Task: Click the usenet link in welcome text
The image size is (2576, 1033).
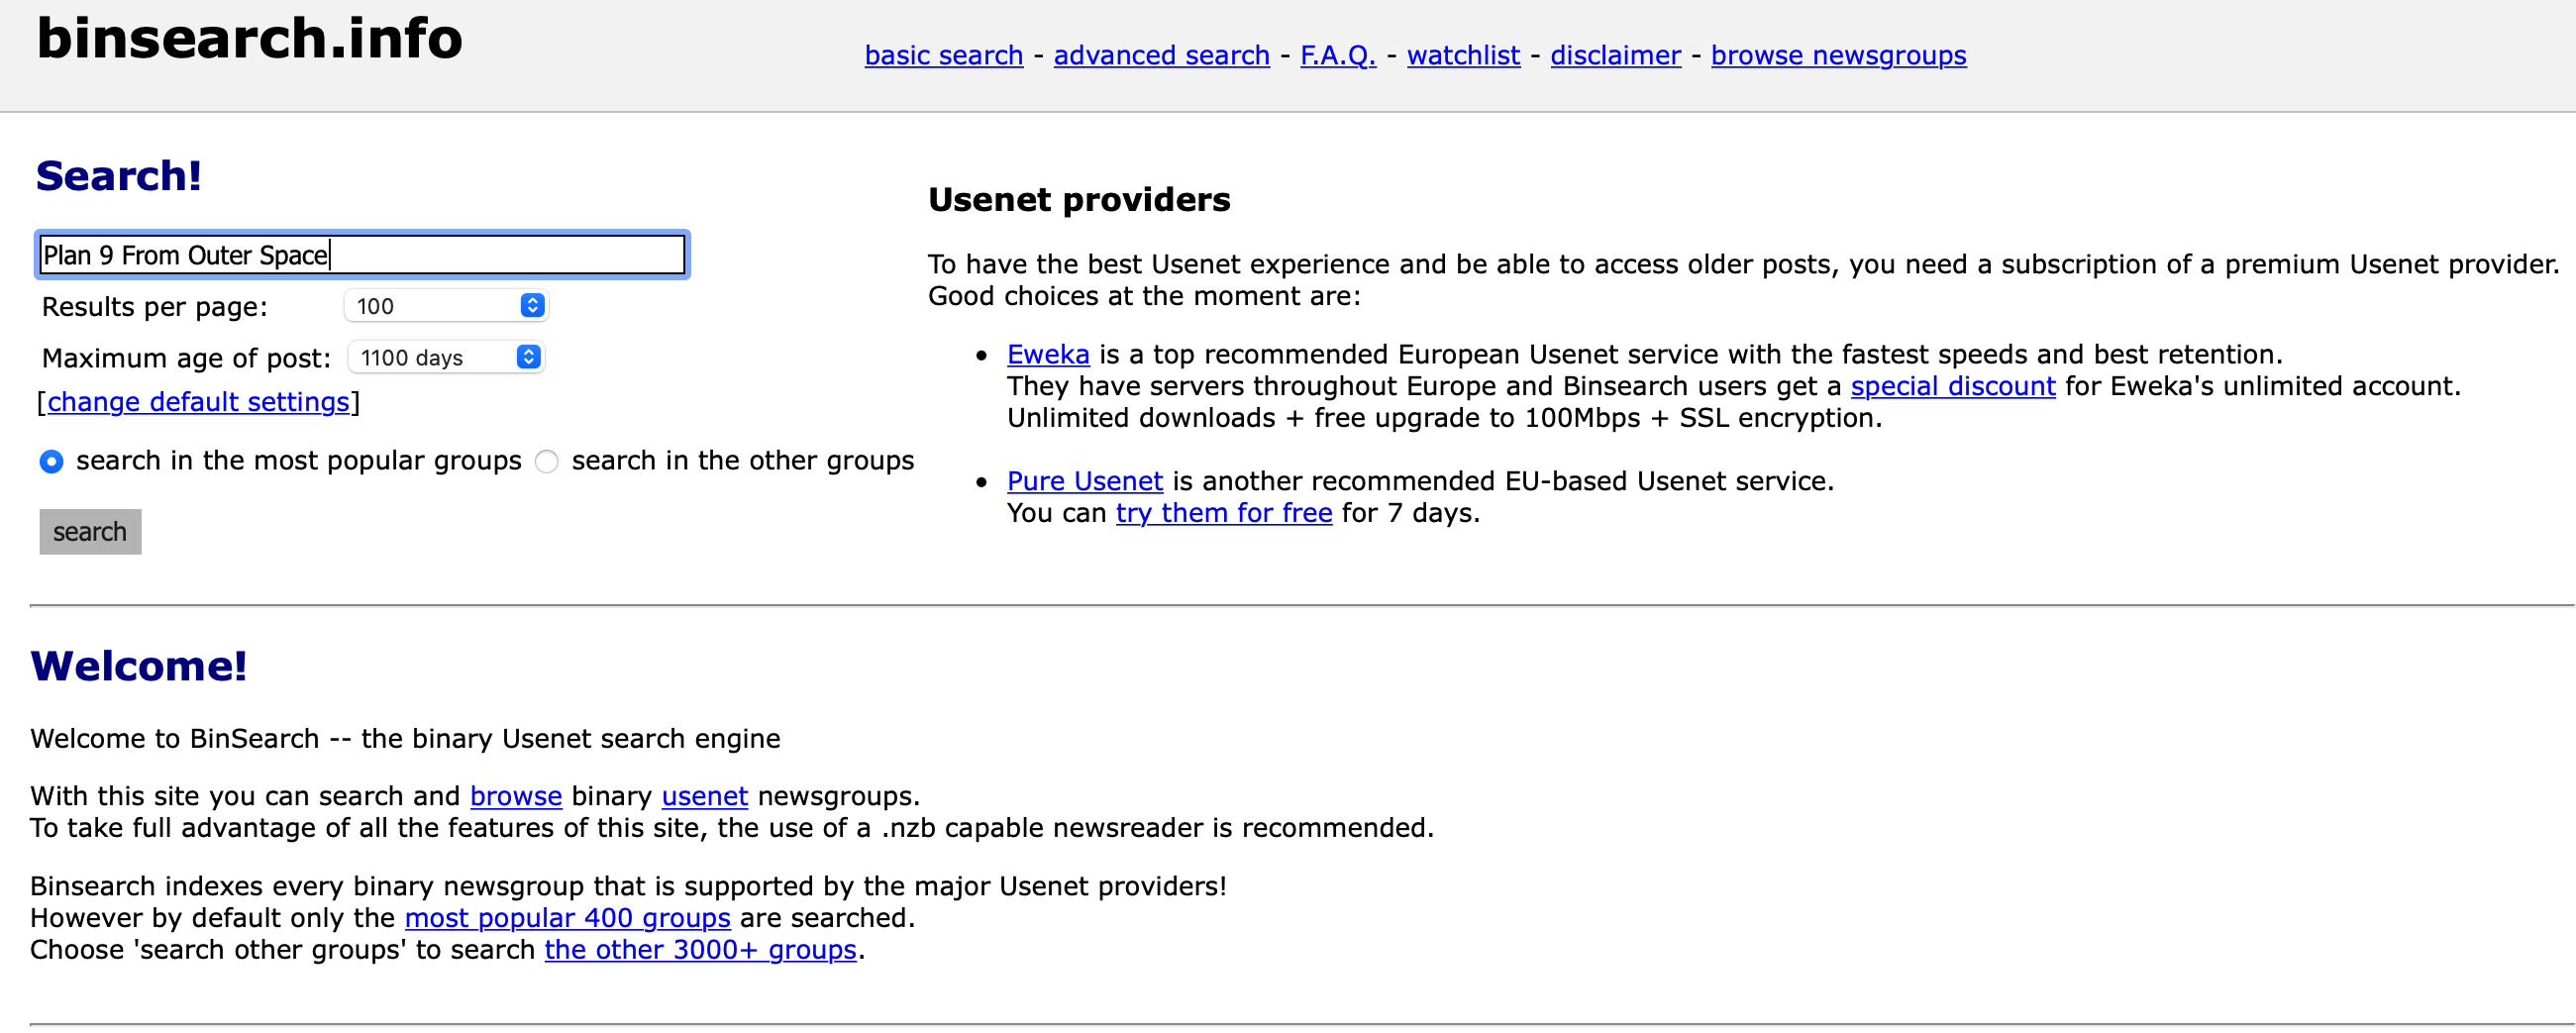Action: [704, 797]
